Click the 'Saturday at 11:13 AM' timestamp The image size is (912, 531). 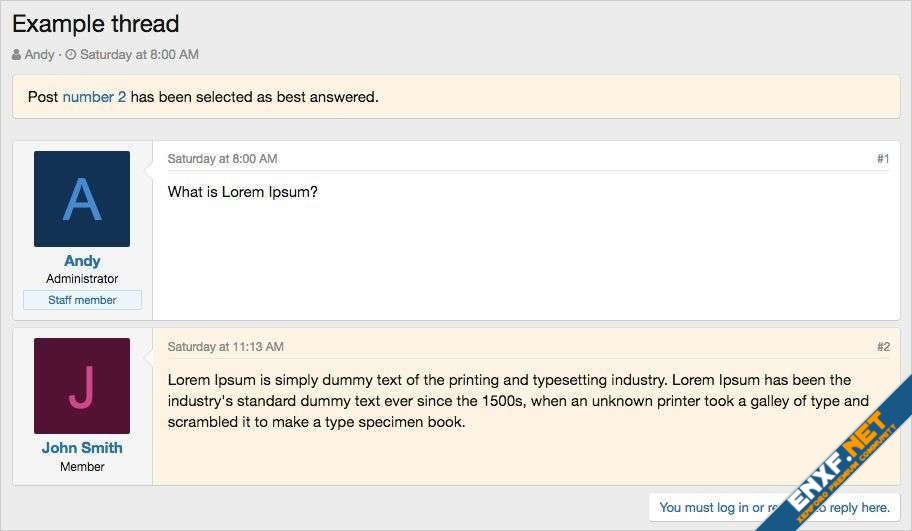tap(225, 347)
